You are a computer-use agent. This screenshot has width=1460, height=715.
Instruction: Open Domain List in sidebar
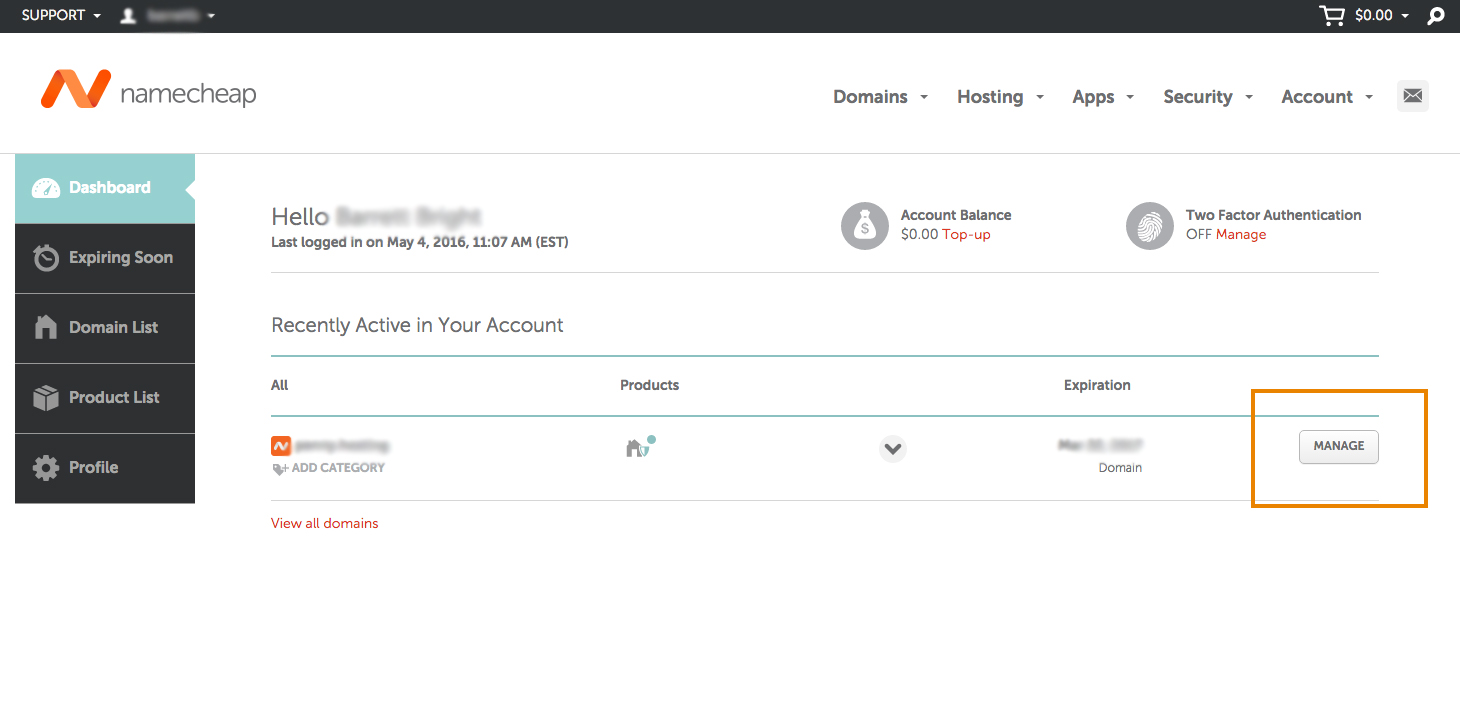pyautogui.click(x=105, y=328)
